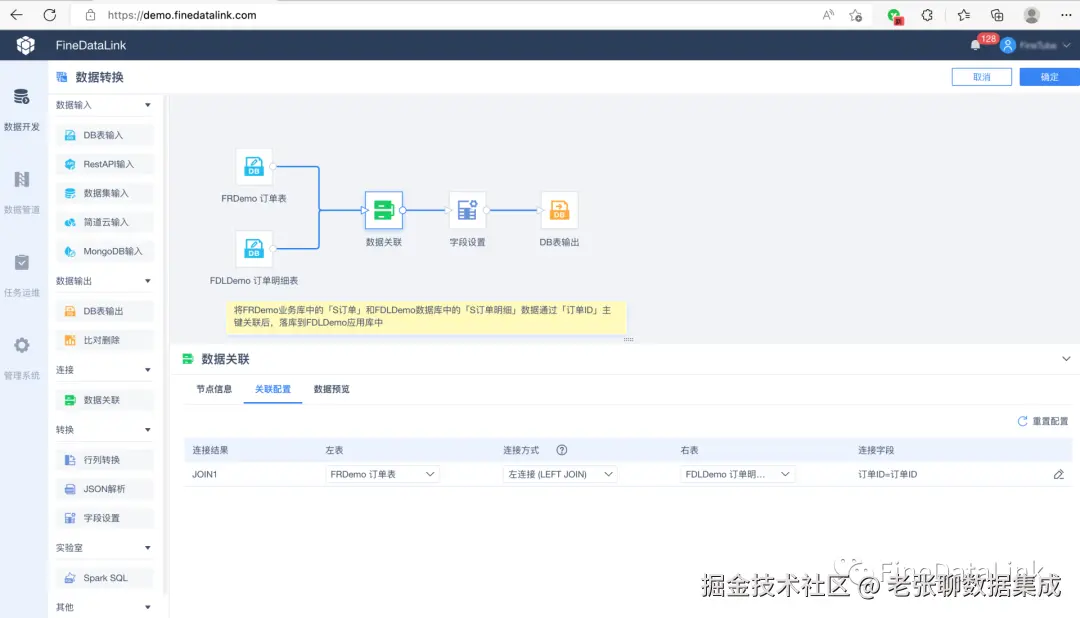Open 连接方式 dropdown 左连接 (LEFT JOIN)

tap(560, 474)
